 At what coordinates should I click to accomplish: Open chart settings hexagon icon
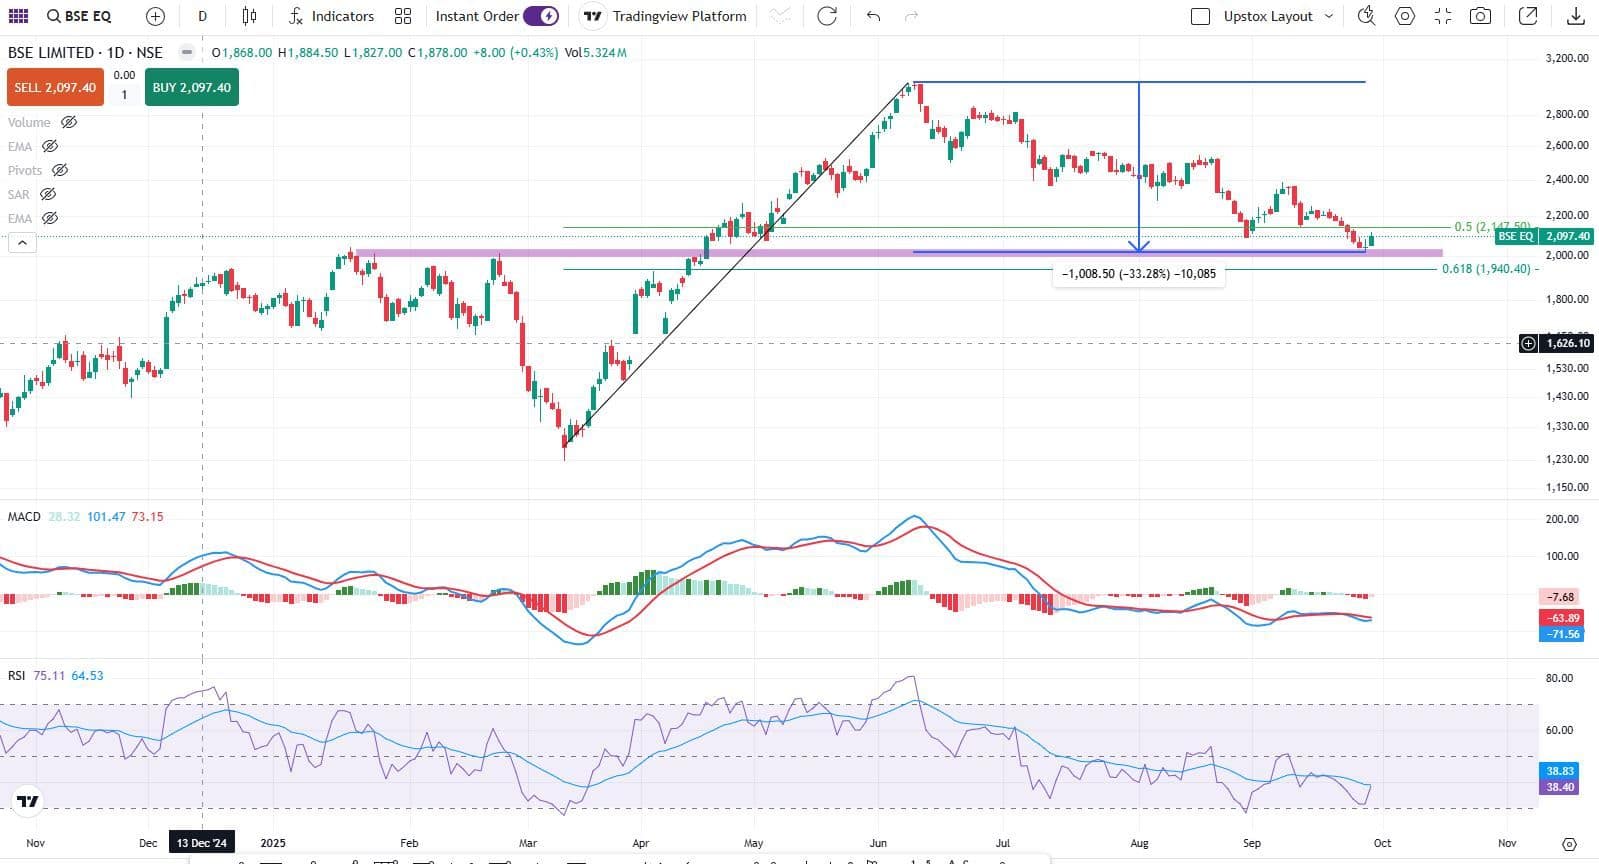click(1405, 16)
